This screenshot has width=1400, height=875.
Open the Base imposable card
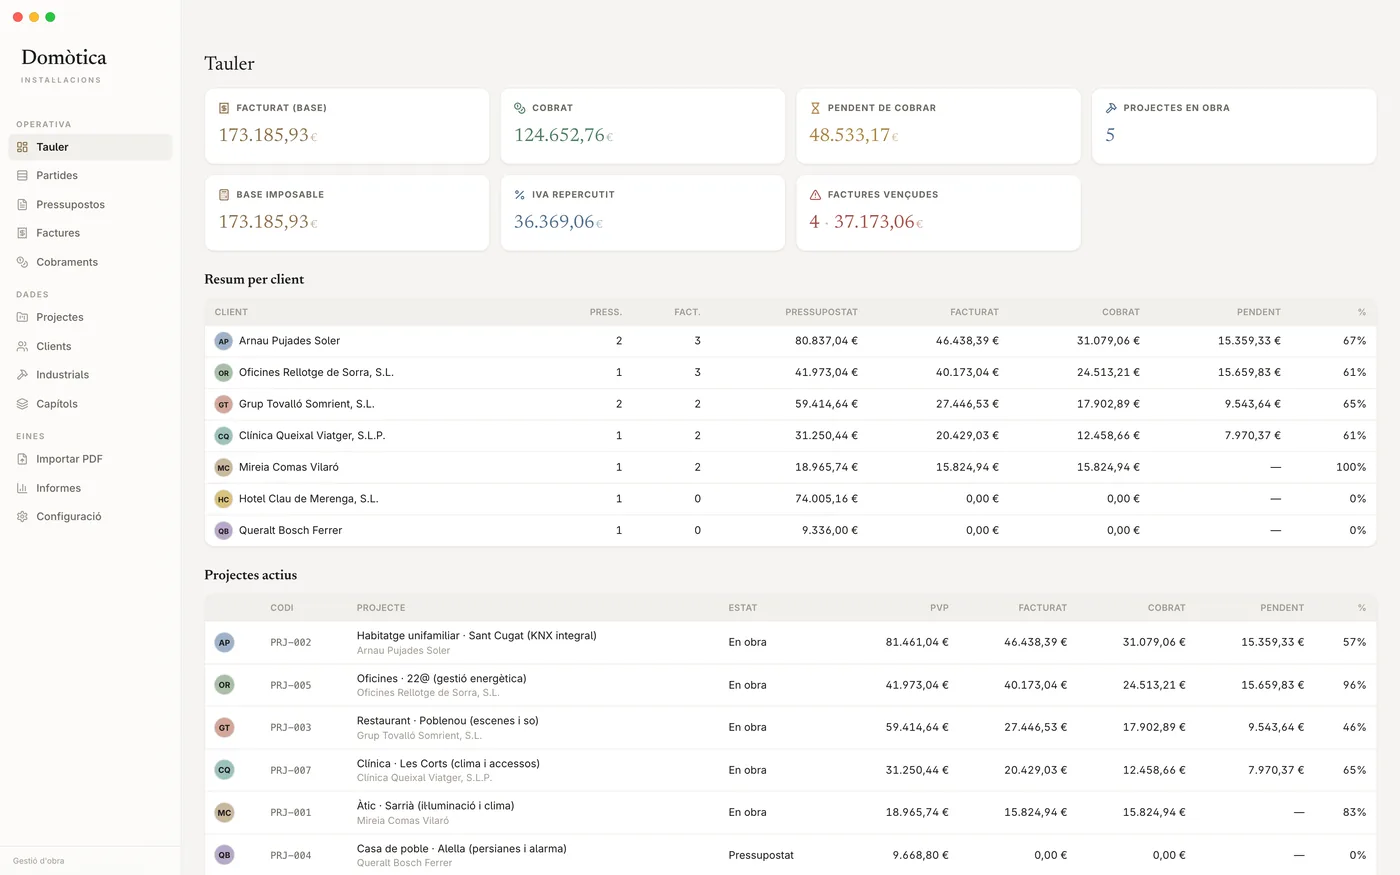(347, 213)
